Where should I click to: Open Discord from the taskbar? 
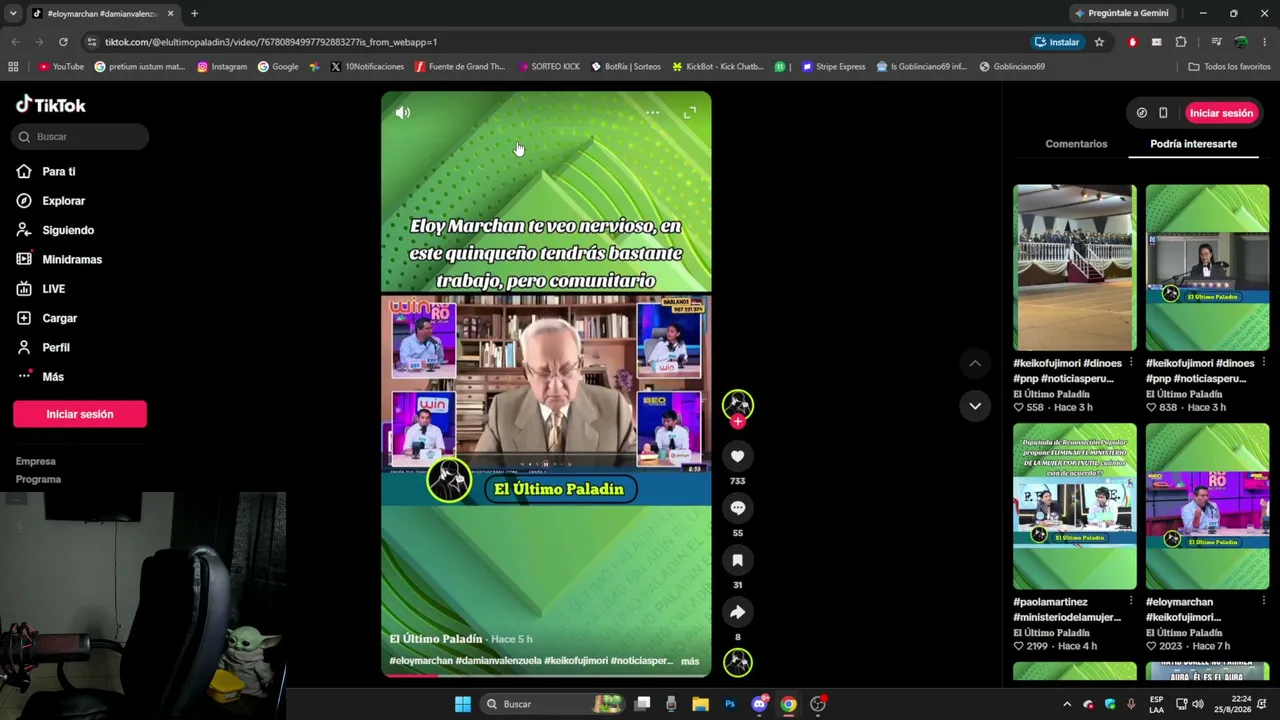tap(759, 704)
